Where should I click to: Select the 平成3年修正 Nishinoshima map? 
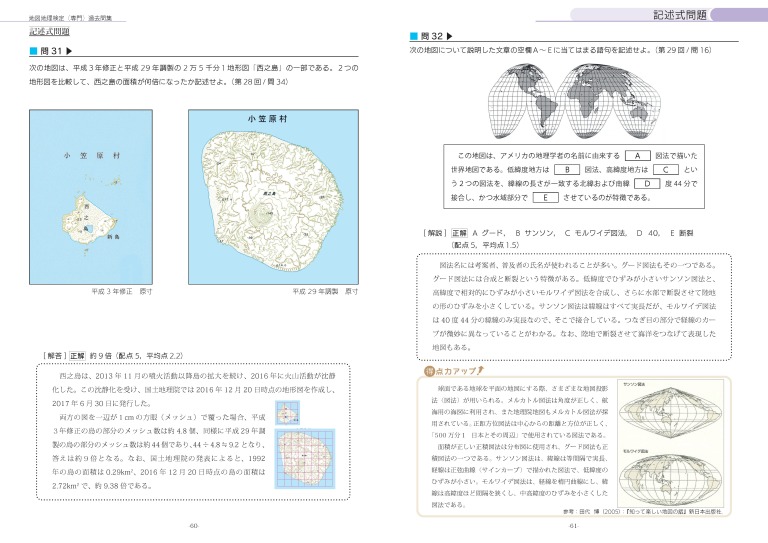click(x=91, y=197)
